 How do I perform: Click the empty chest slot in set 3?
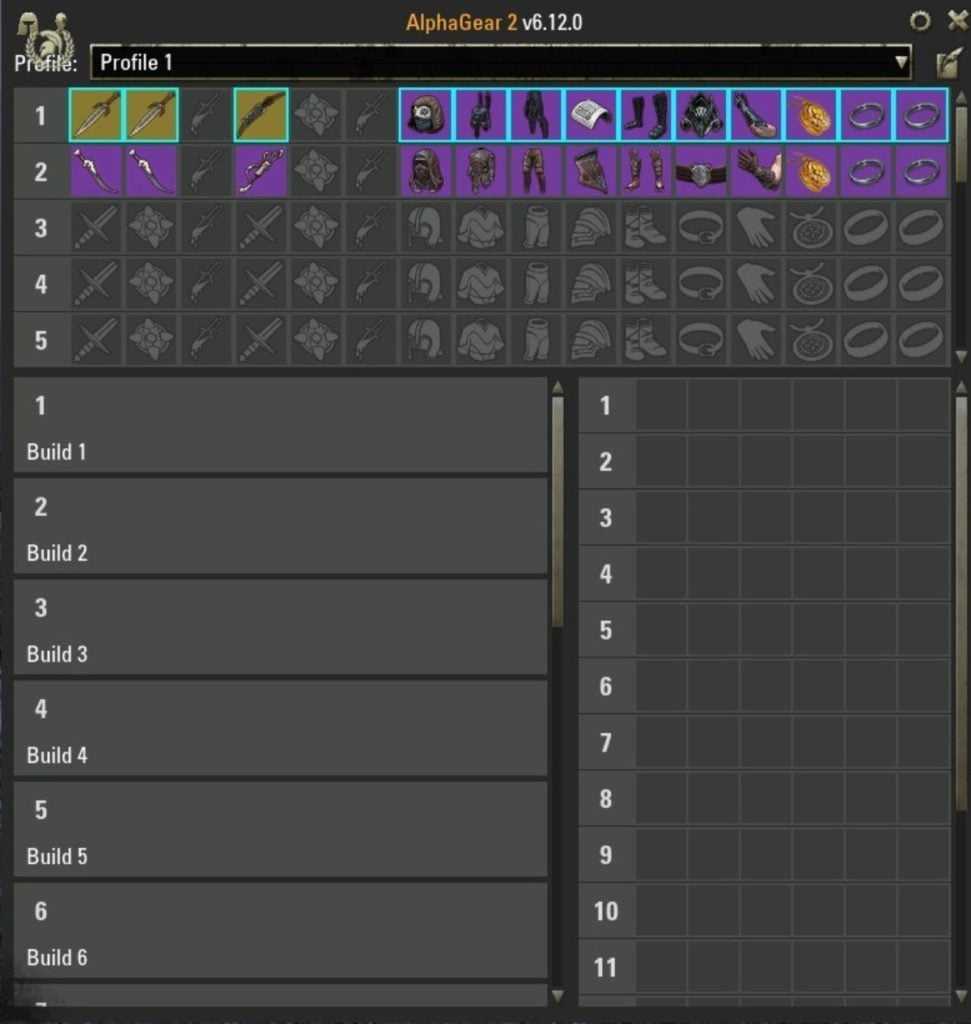click(x=481, y=228)
